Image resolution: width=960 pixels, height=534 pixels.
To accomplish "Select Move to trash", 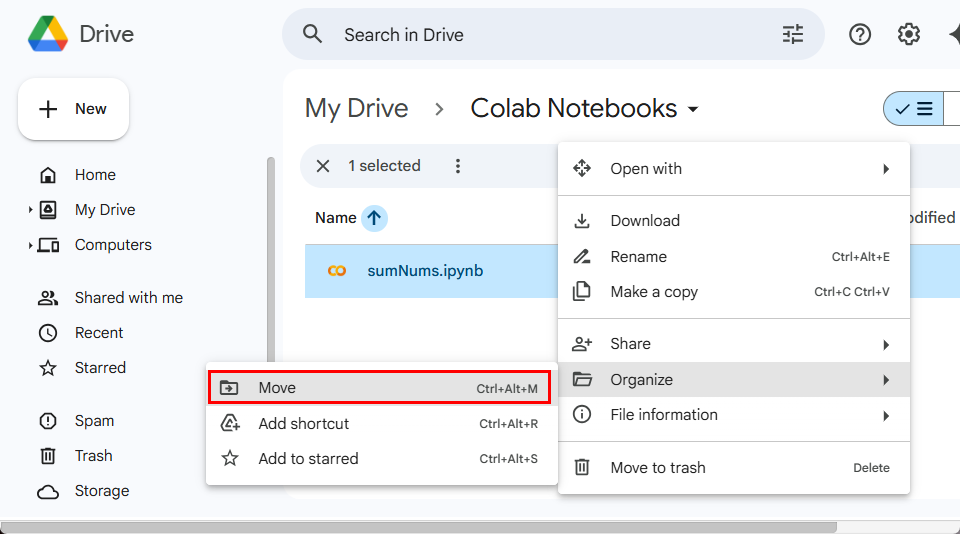I will 734,468.
